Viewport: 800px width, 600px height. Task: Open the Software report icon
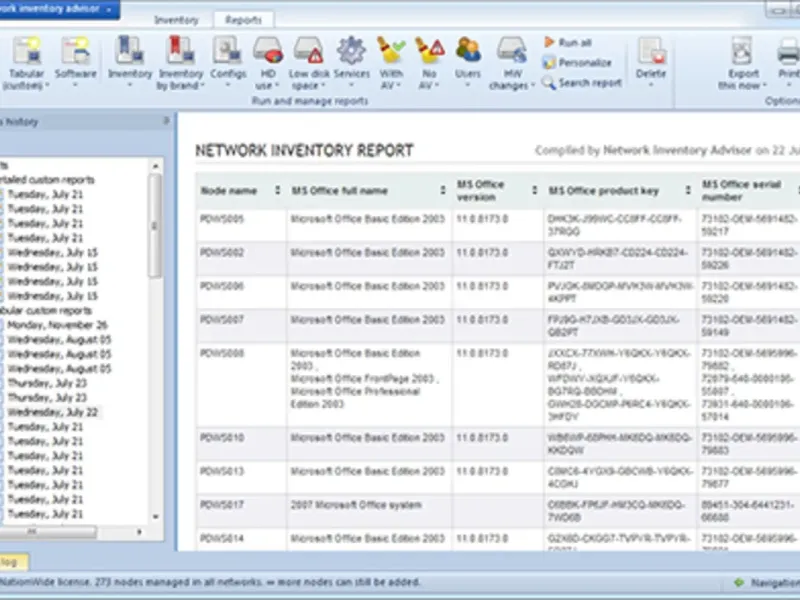(76, 51)
